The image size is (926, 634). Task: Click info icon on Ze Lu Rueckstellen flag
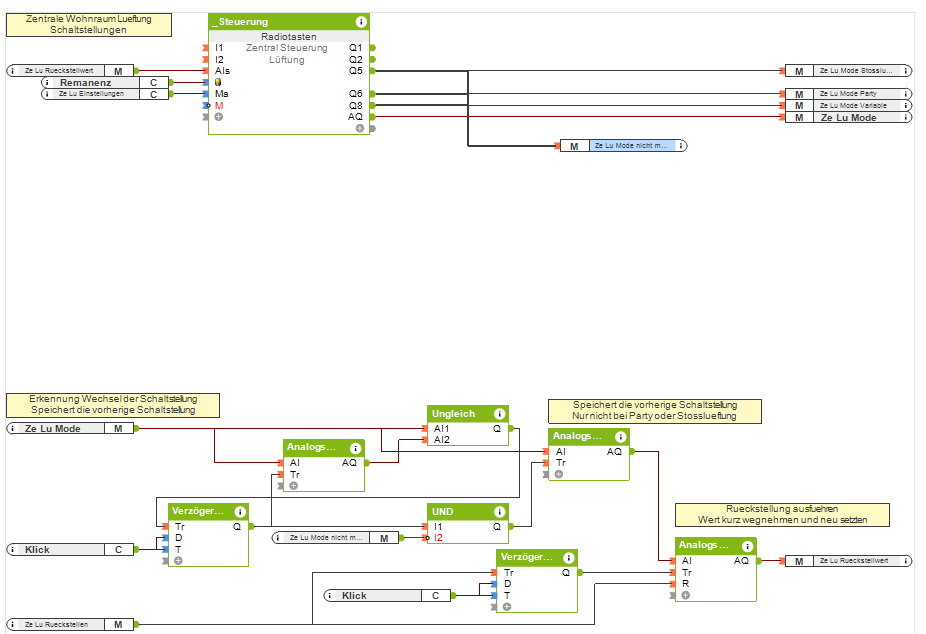coord(12,624)
